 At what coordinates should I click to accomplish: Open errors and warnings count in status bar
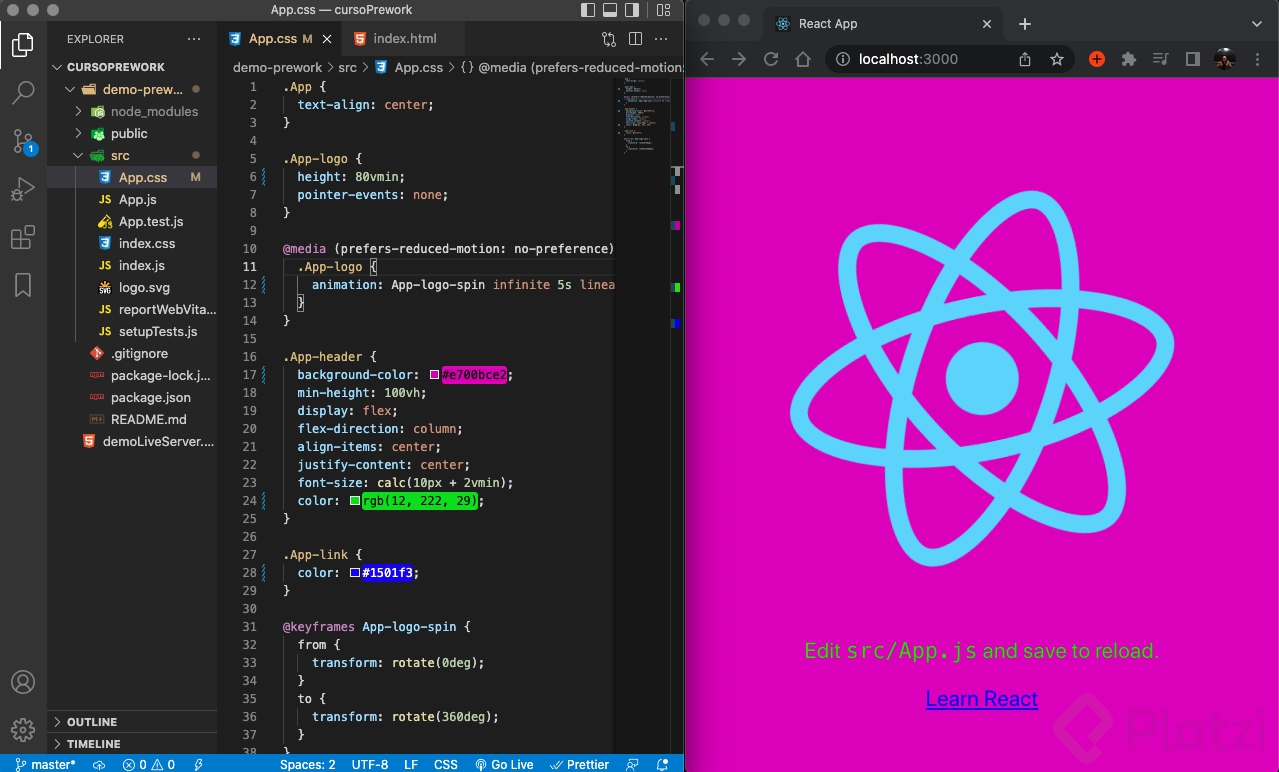[x=149, y=764]
